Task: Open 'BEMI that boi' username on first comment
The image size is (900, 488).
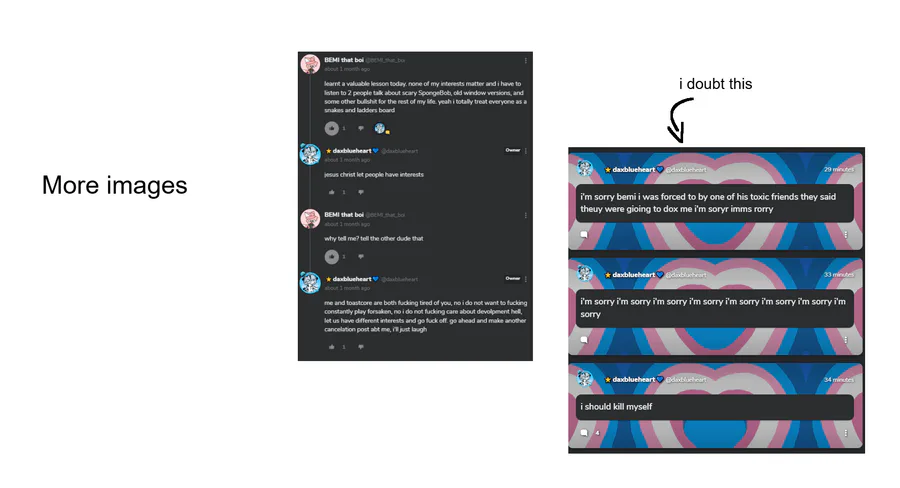Action: tap(344, 60)
